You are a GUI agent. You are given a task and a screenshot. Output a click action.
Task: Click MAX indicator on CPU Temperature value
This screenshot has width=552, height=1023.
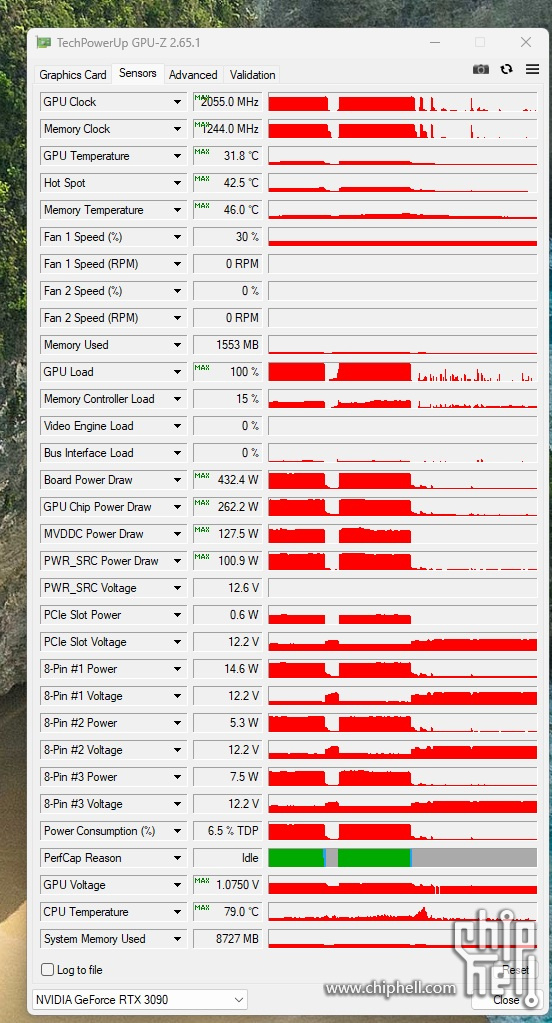202,907
